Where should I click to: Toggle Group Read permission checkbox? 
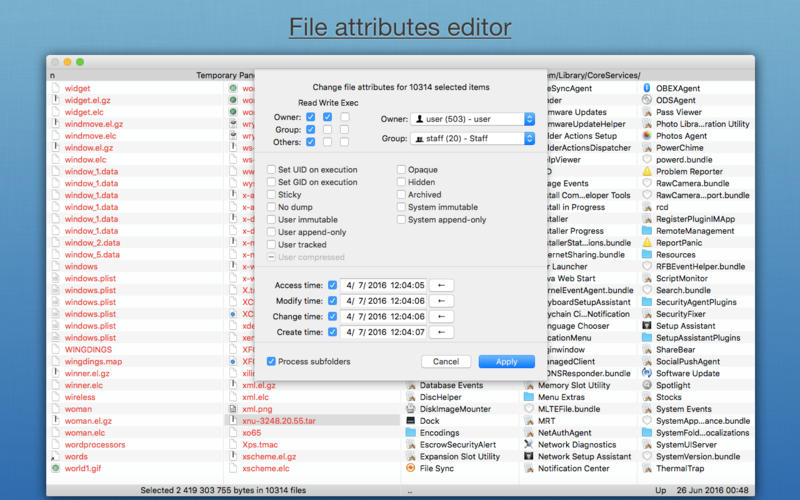point(310,130)
